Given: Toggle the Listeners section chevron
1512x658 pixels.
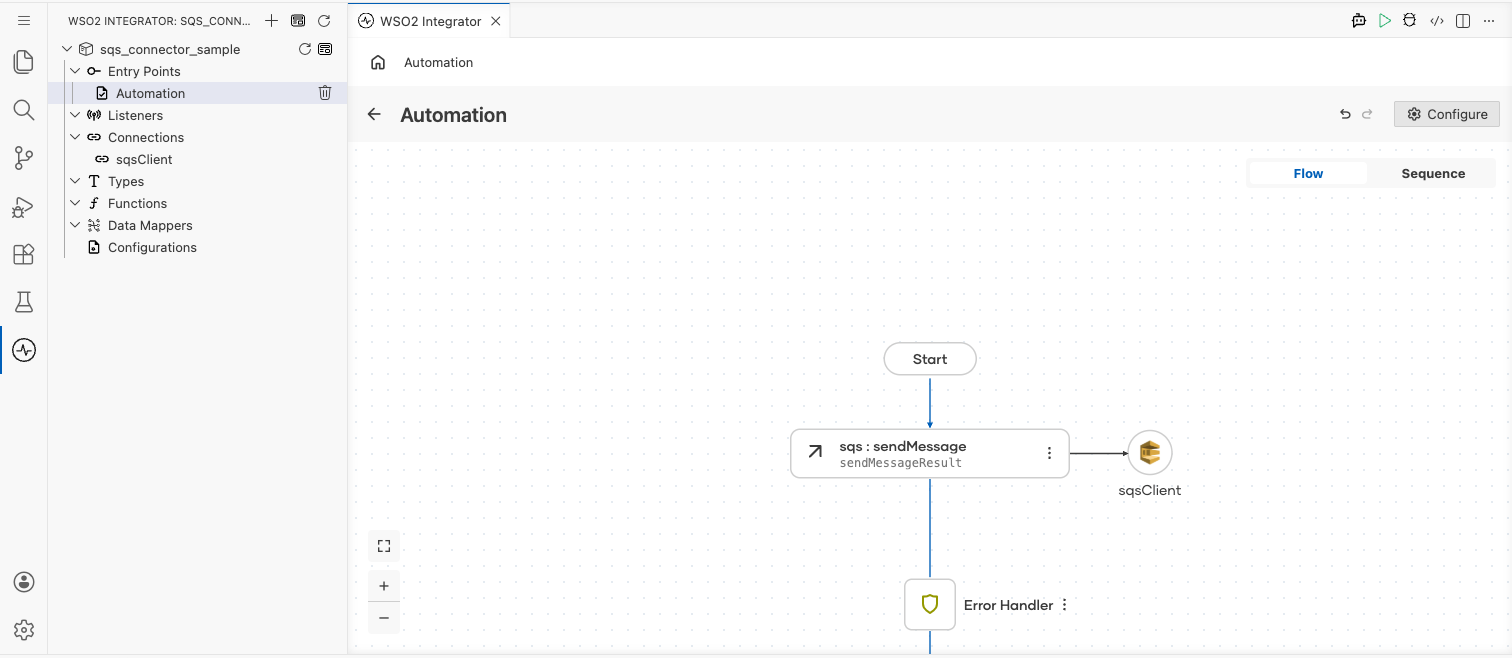Looking at the screenshot, I should (75, 115).
